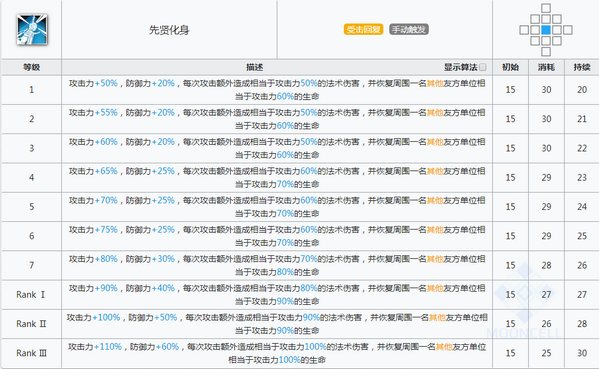The height and width of the screenshot is (369, 599).
Task: Click the 消耗 column header
Action: point(546,67)
